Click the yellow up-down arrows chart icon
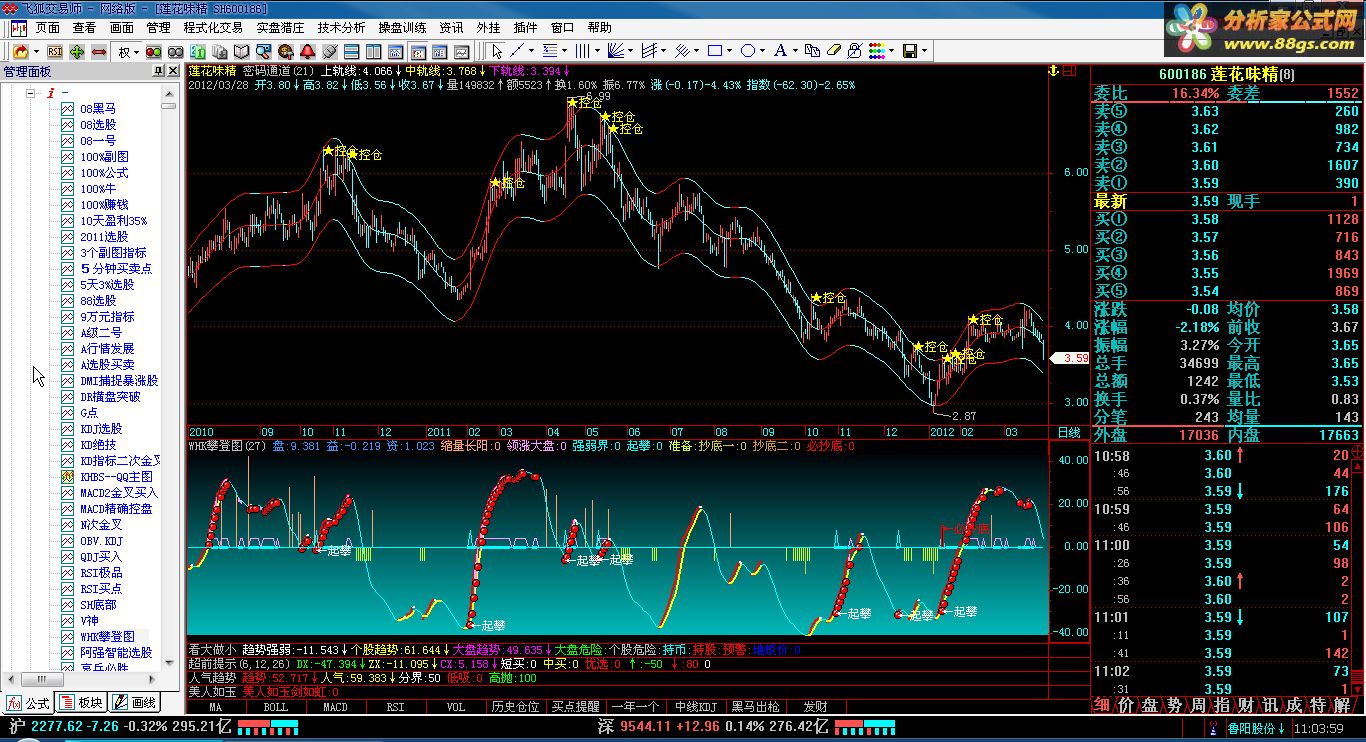 pyautogui.click(x=1053, y=70)
